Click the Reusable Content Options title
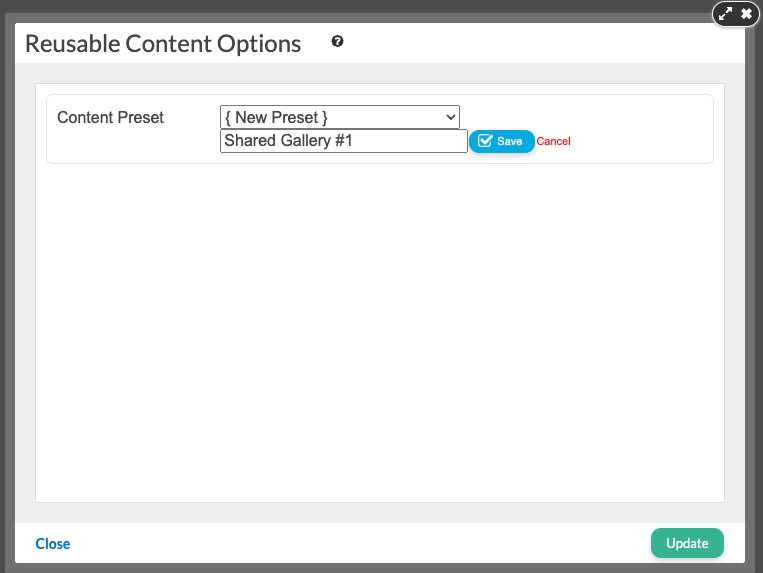Image resolution: width=763 pixels, height=573 pixels. (x=163, y=44)
